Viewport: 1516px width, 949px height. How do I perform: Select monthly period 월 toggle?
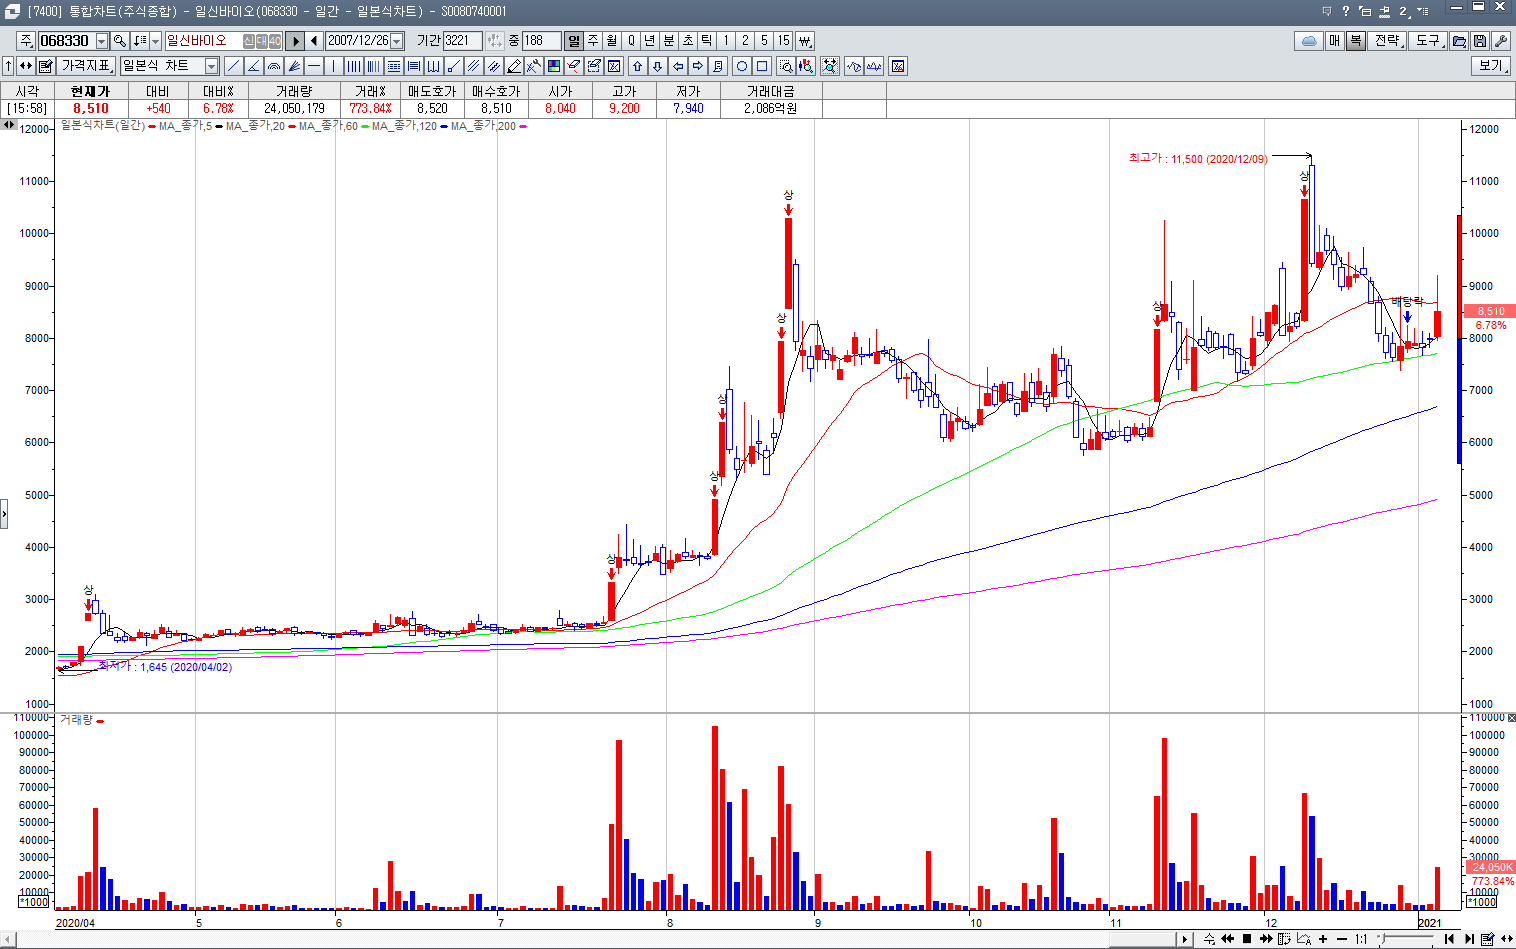[612, 41]
